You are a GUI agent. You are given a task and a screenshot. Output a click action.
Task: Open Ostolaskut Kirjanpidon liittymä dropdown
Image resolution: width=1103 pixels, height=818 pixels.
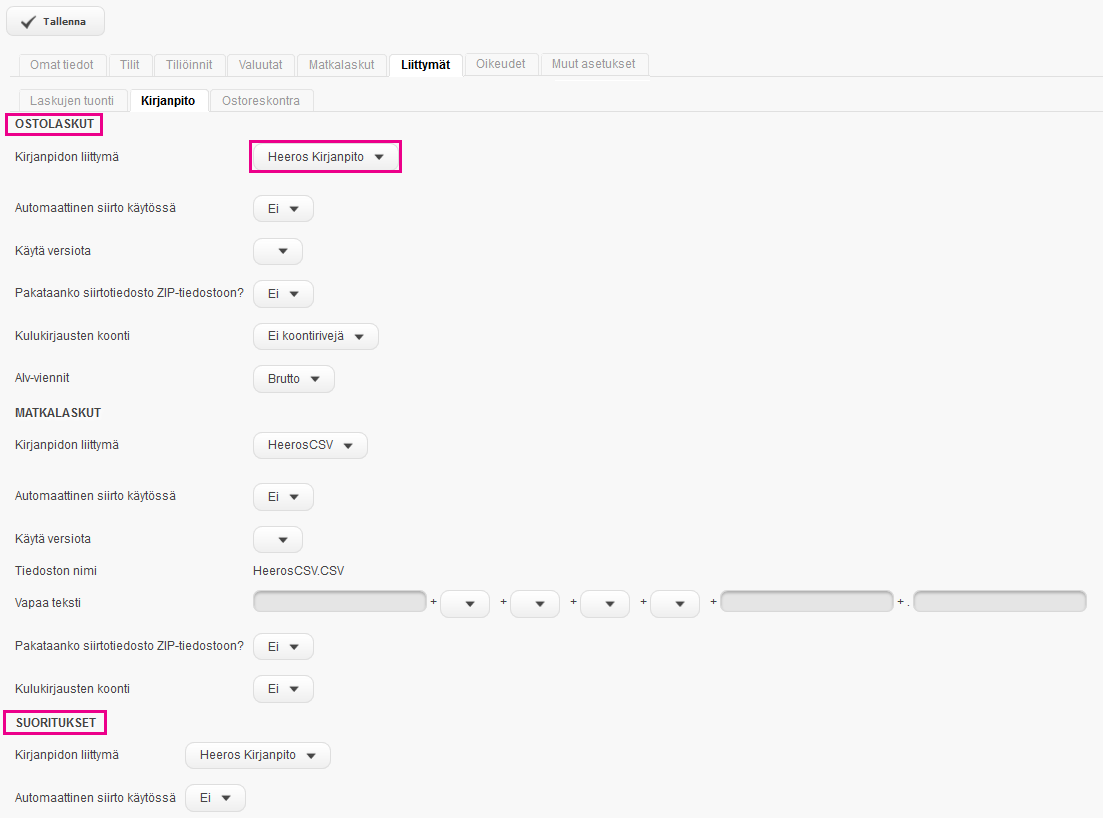(x=325, y=157)
